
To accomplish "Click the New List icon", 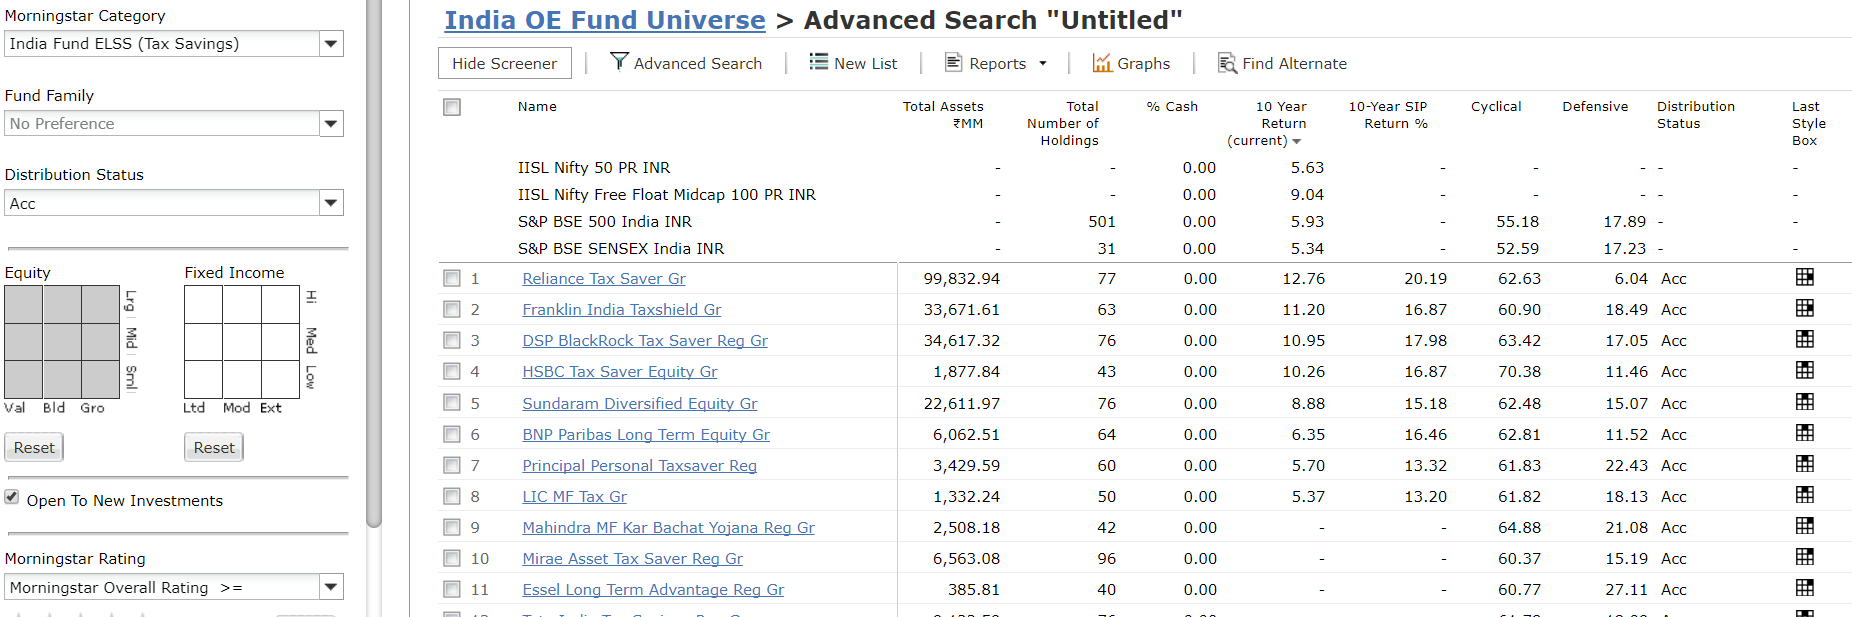I will click(818, 62).
